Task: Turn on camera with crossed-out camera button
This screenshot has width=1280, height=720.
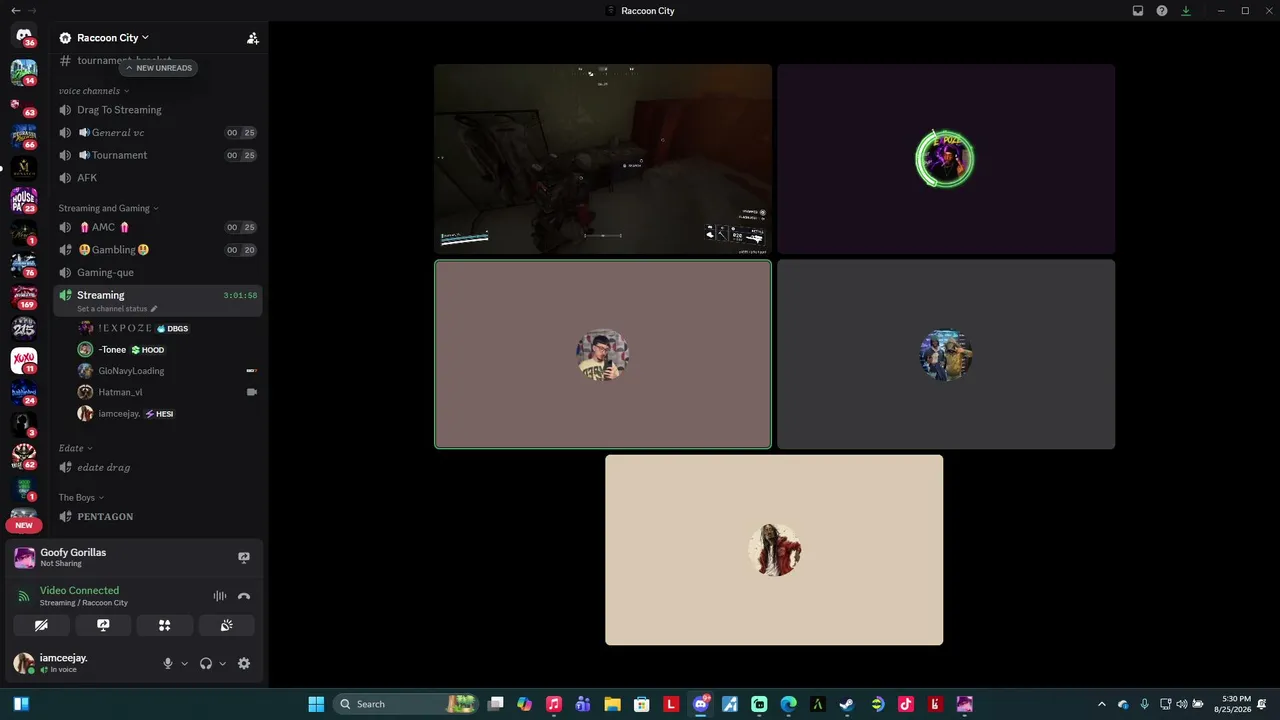Action: (41, 625)
